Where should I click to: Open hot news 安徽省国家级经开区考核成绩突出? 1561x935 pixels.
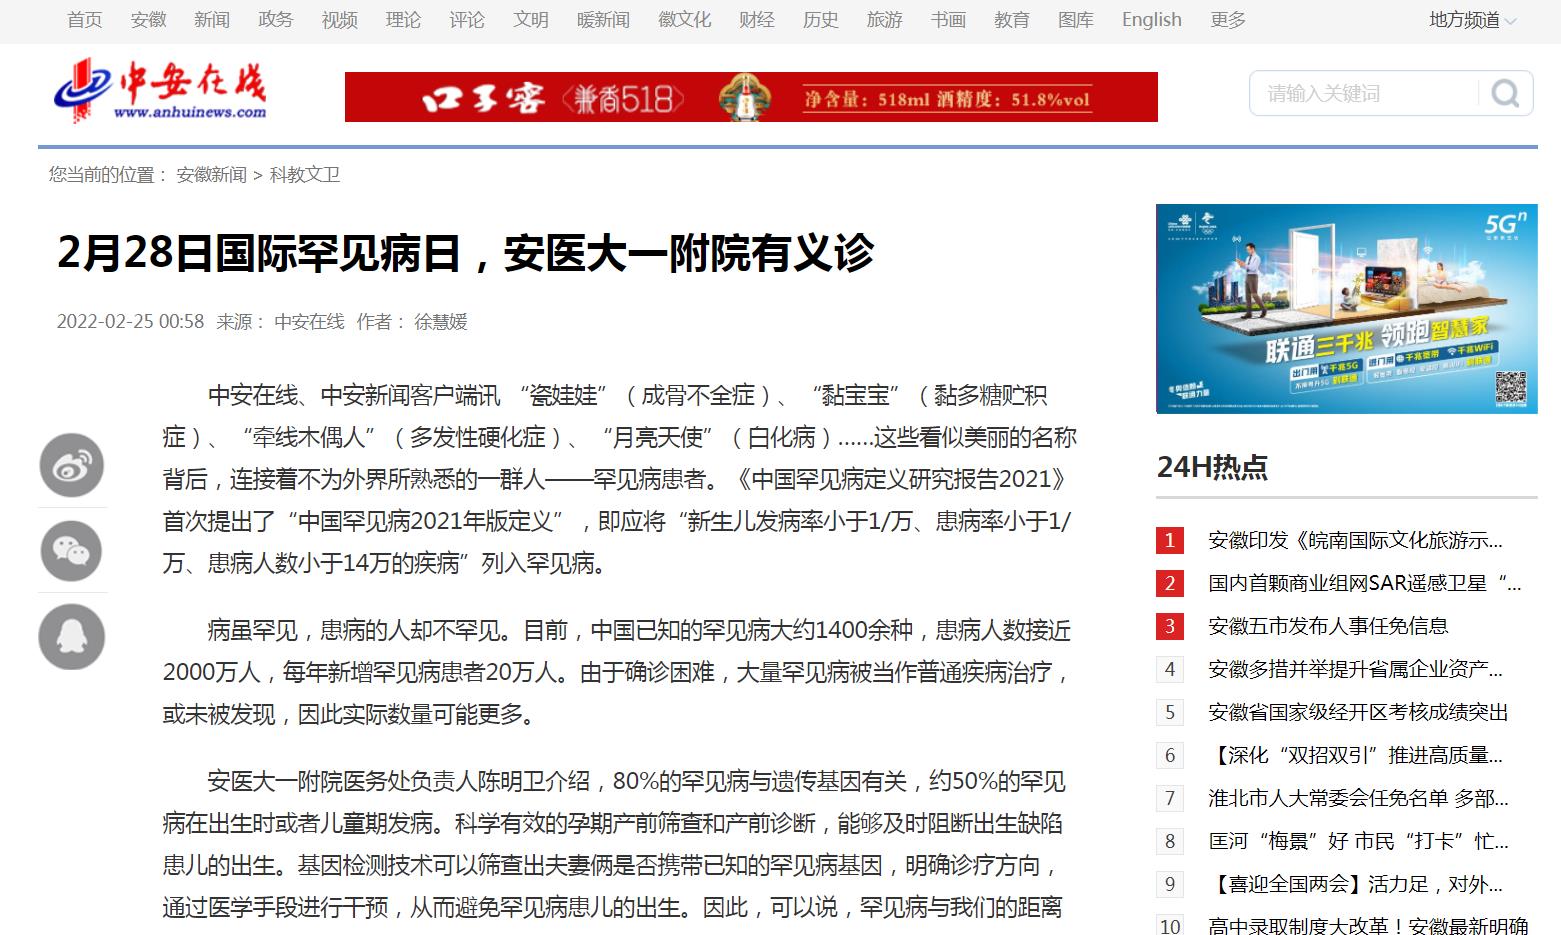point(1357,712)
